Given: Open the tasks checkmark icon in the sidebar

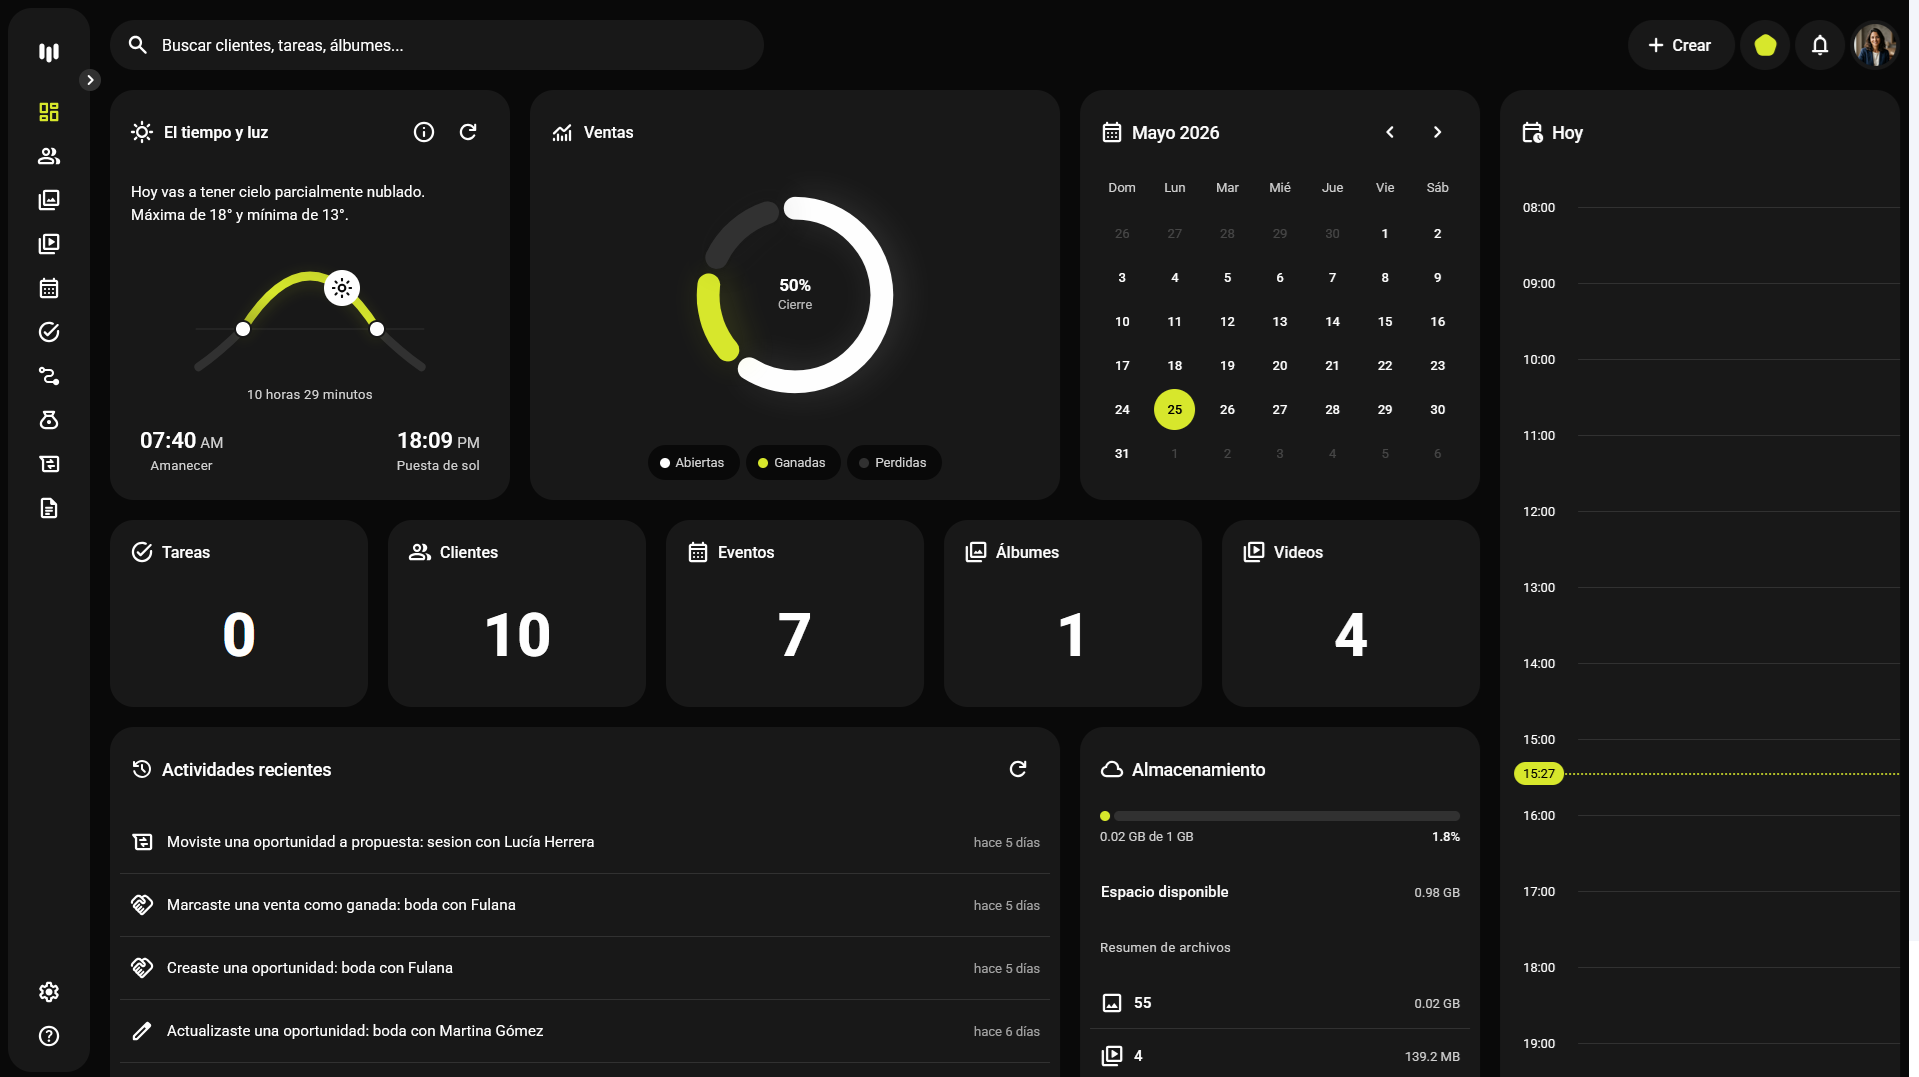Looking at the screenshot, I should [49, 332].
